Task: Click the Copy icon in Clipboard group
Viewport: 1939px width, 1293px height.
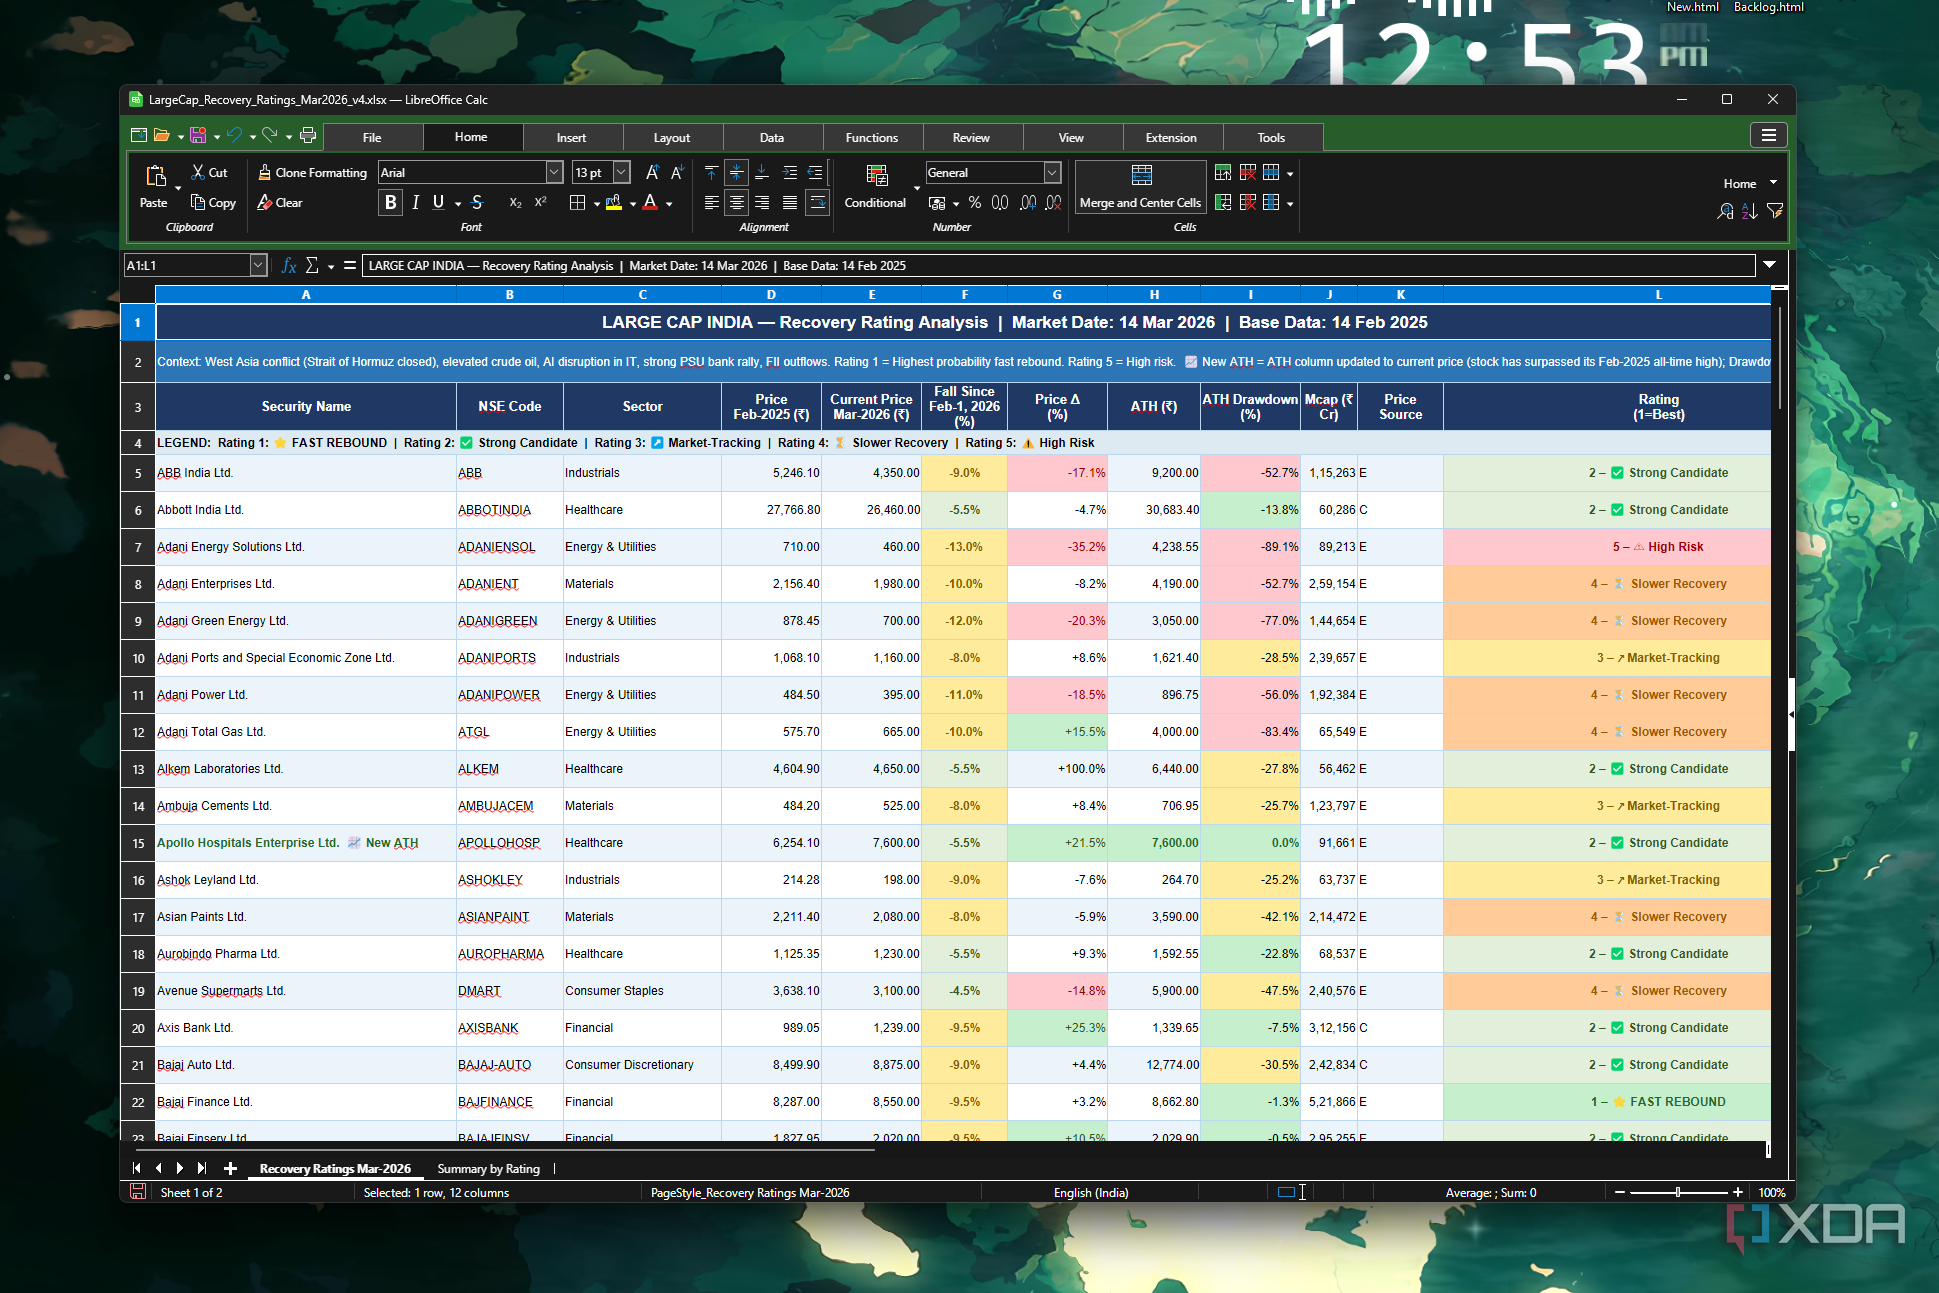Action: click(198, 202)
